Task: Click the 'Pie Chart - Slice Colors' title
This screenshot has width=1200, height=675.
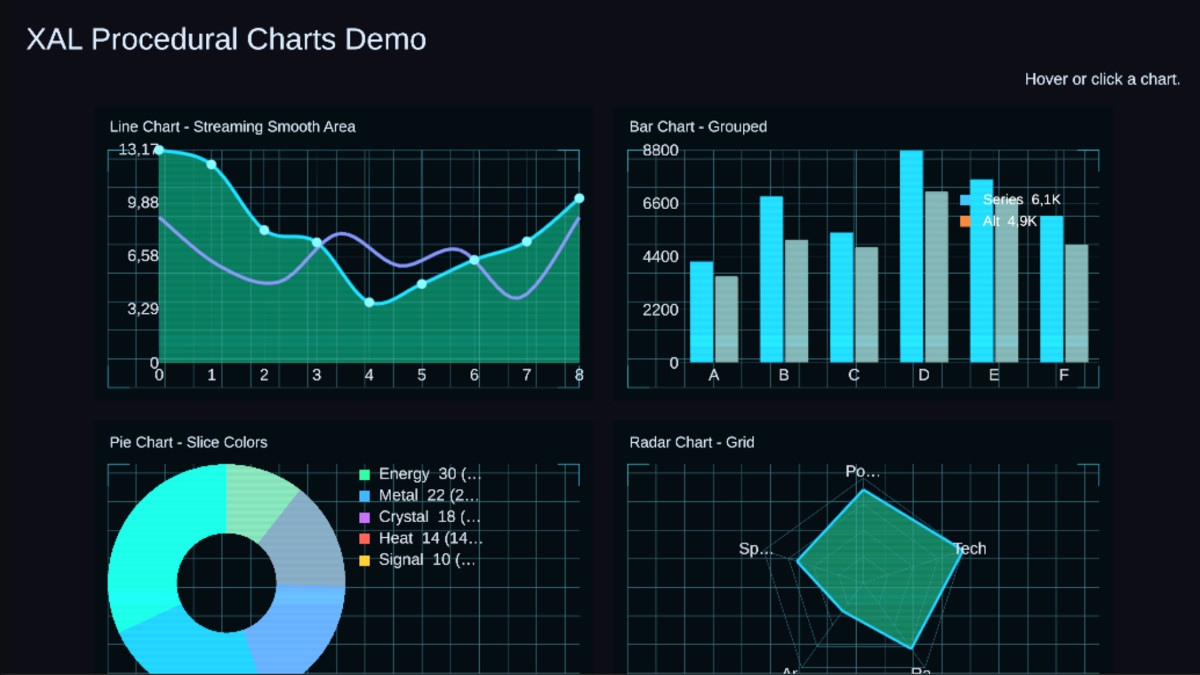Action: (x=188, y=442)
